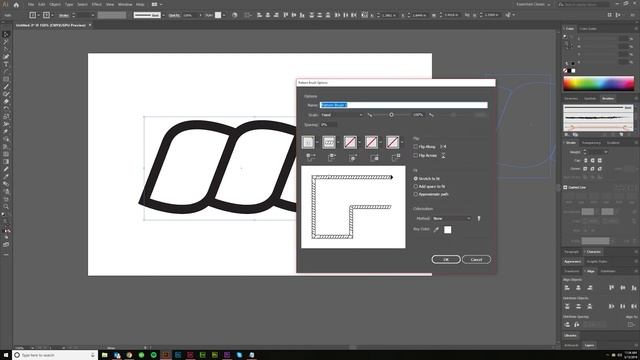This screenshot has height=360, width=640.
Task: Open the File menu
Action: click(x=31, y=4)
